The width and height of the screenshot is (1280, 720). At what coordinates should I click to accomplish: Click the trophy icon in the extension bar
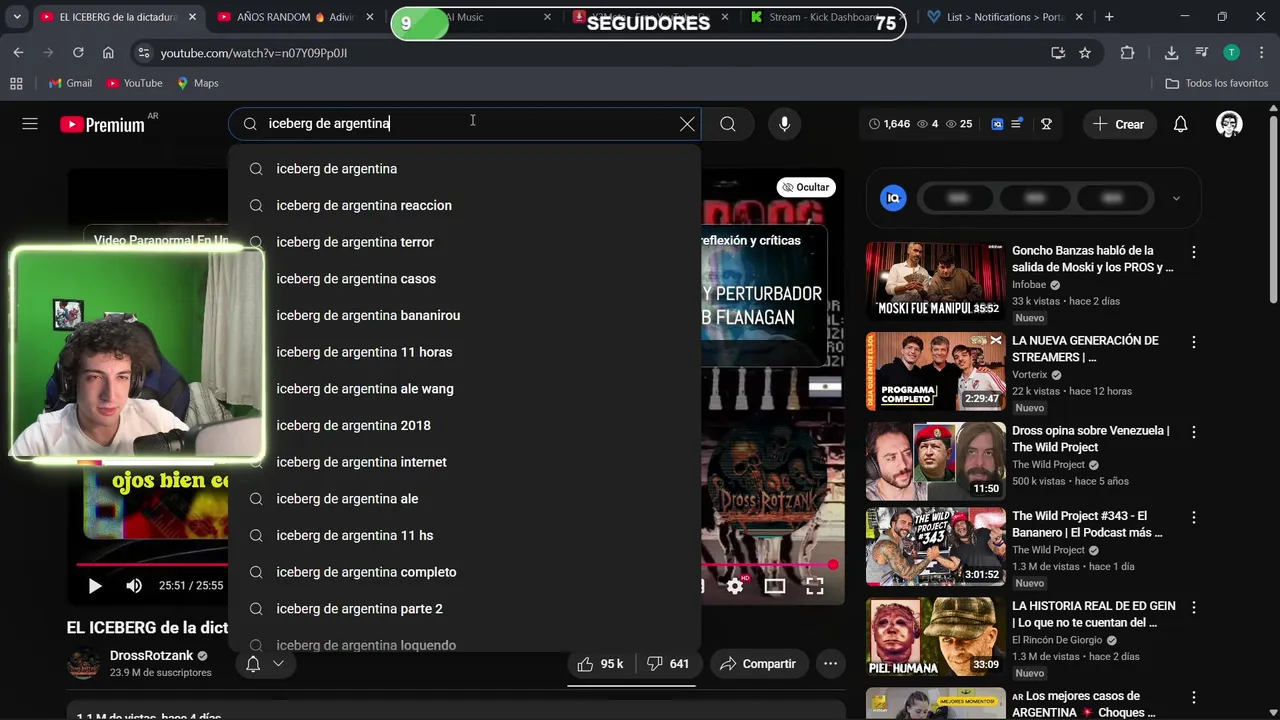1046,124
